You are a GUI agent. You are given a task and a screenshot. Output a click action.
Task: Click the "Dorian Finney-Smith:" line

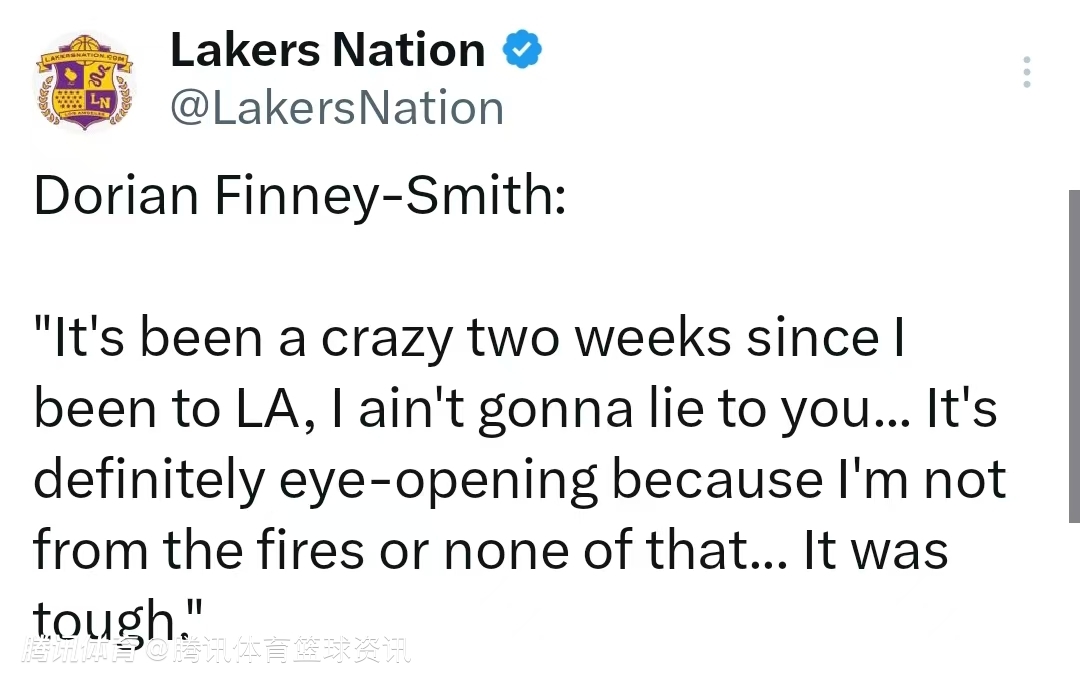pos(300,197)
